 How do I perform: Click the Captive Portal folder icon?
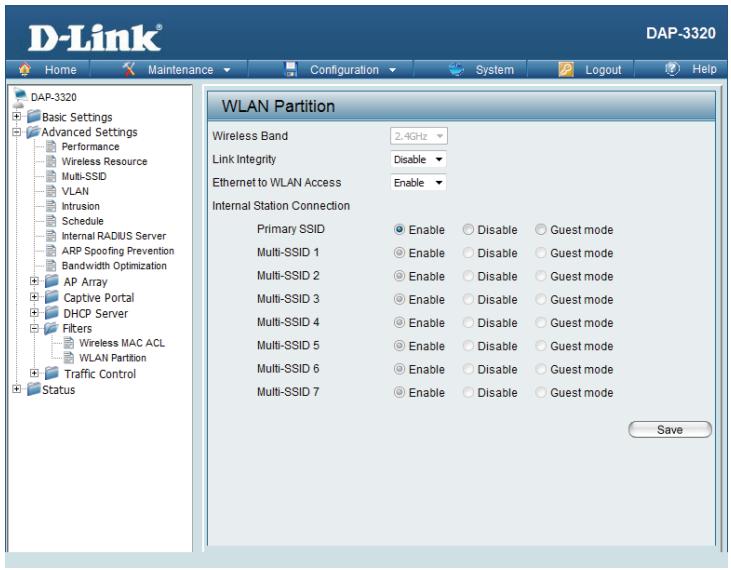pyautogui.click(x=52, y=297)
